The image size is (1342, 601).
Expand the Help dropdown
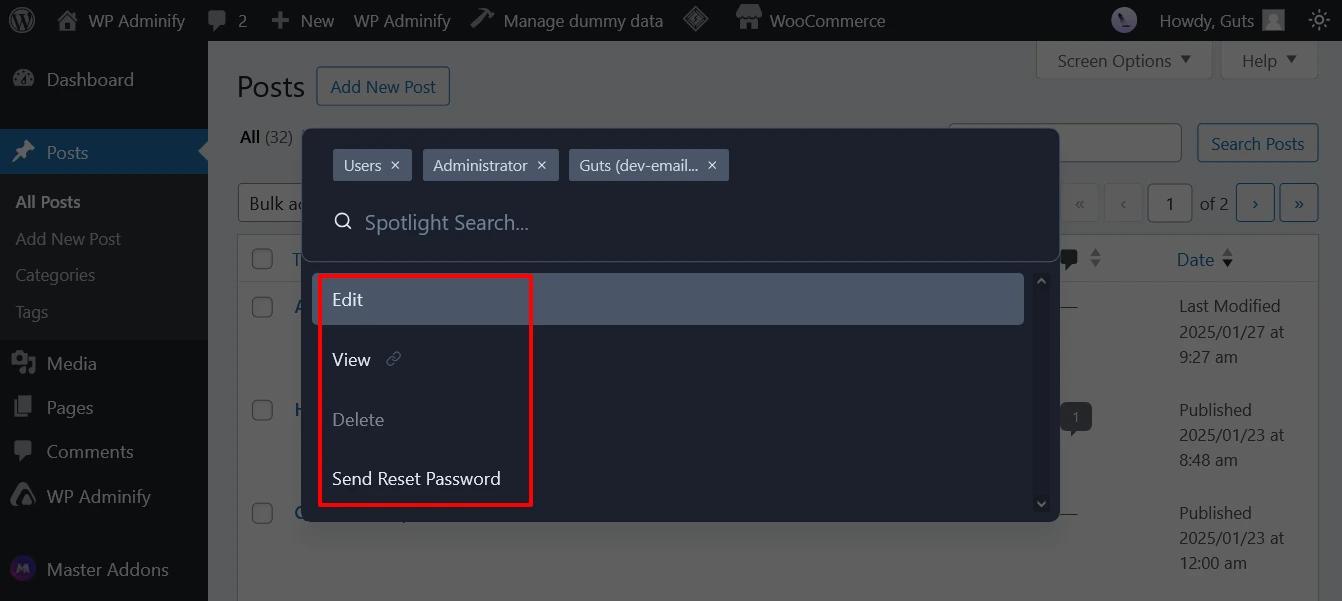tap(1267, 60)
